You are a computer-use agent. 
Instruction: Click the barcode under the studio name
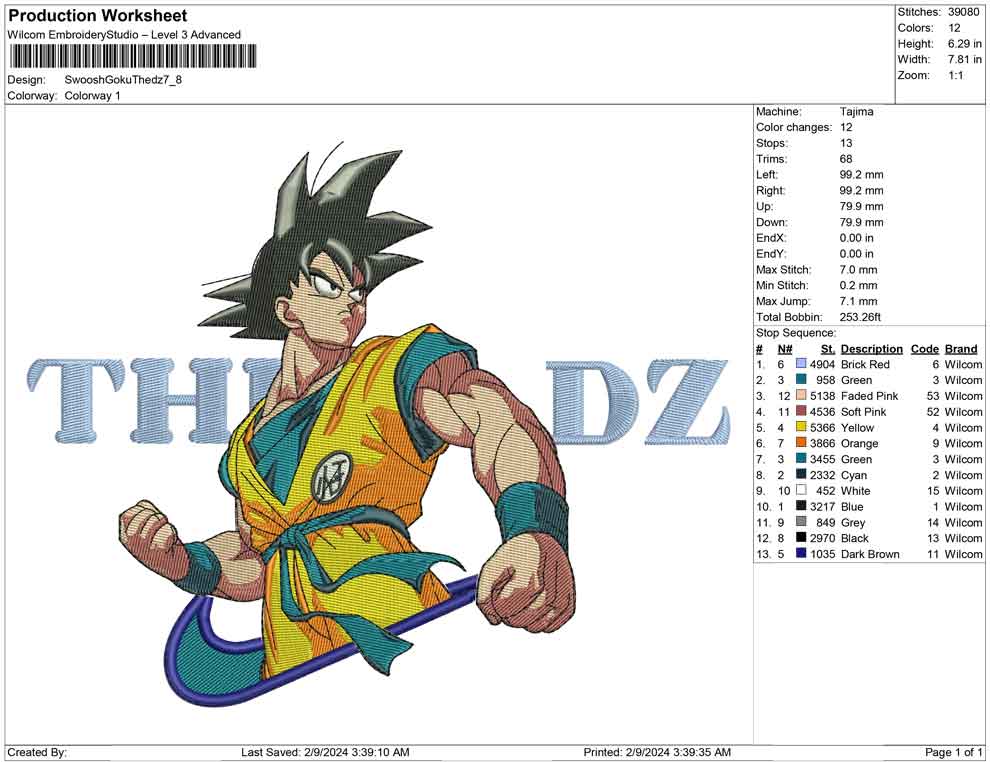point(132,56)
